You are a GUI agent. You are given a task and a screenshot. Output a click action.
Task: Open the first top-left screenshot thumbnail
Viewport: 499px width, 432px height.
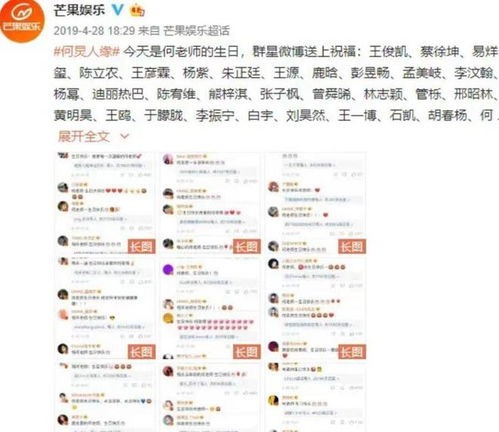[105, 203]
